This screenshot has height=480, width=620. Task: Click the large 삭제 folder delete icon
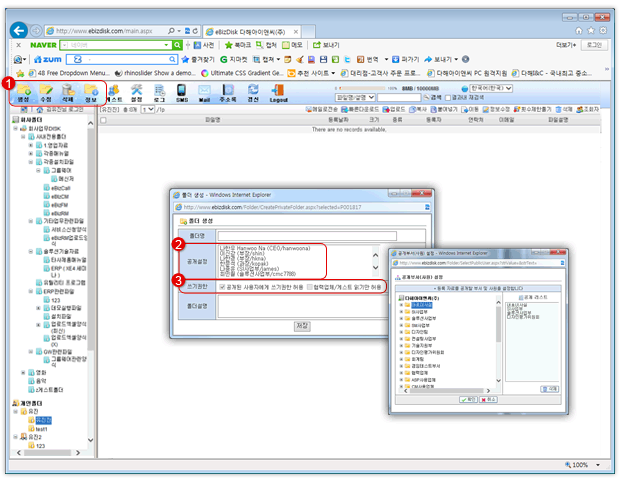click(x=68, y=93)
